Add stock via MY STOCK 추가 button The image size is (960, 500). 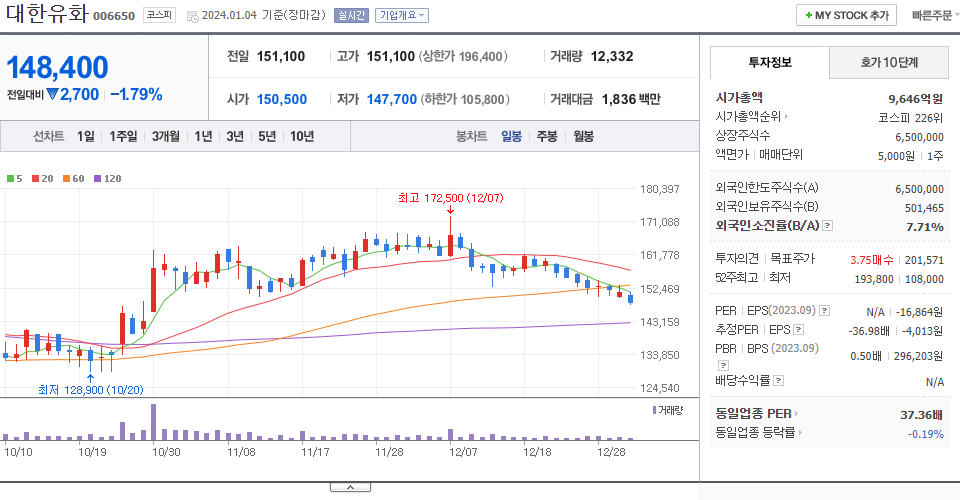846,15
